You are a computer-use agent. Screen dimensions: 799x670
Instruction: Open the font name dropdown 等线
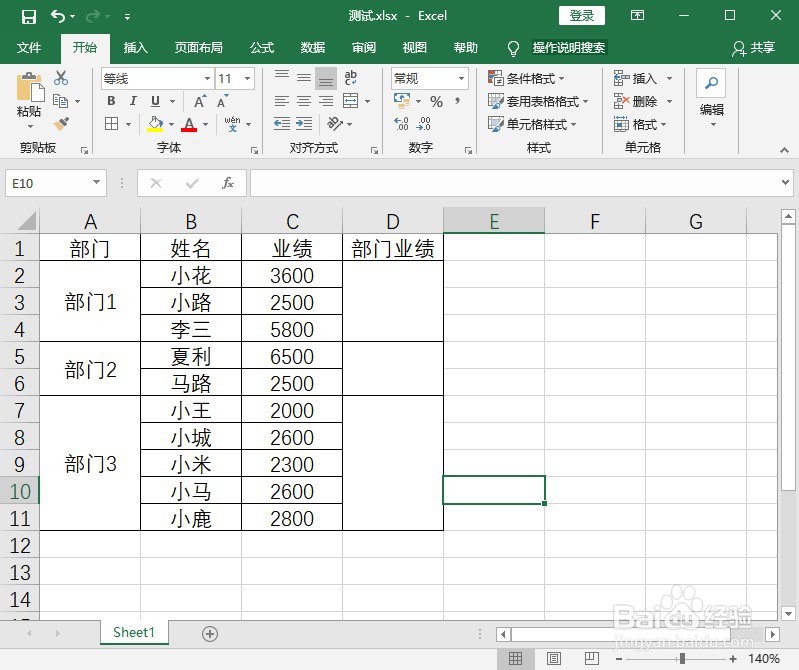coord(207,78)
